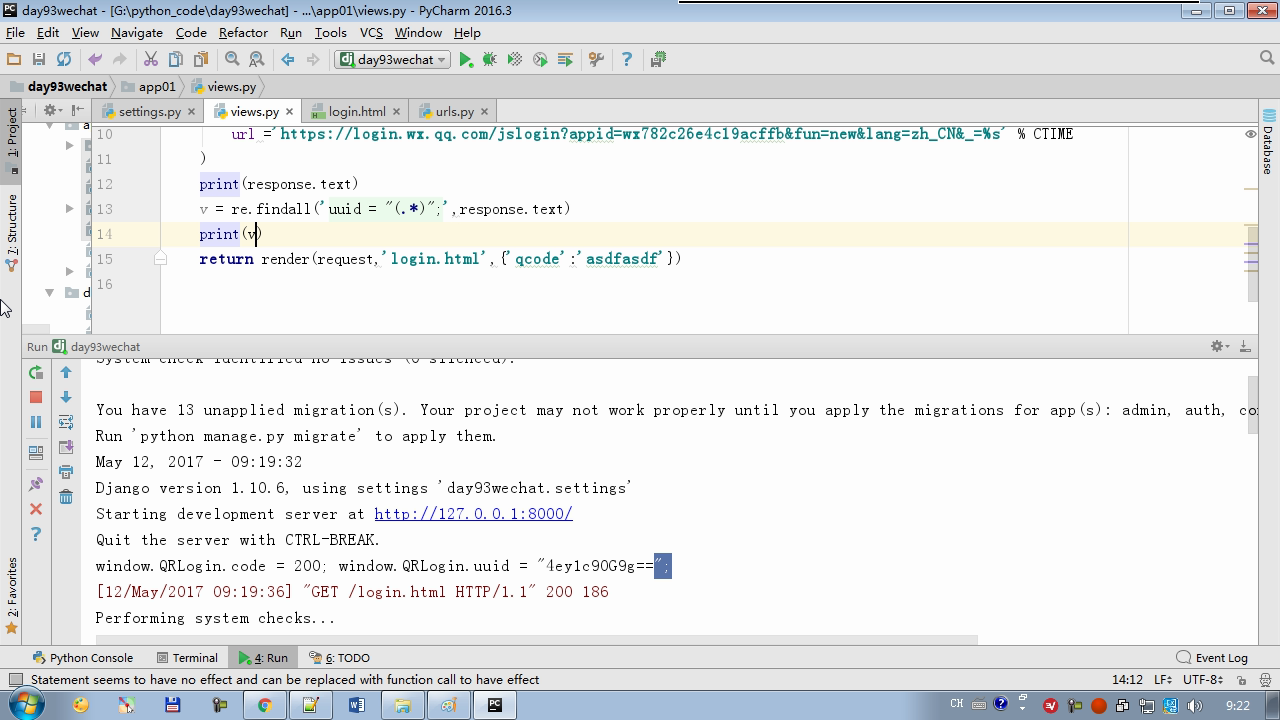
Task: Toggle read-only lock icon in status bar
Action: [1241, 680]
